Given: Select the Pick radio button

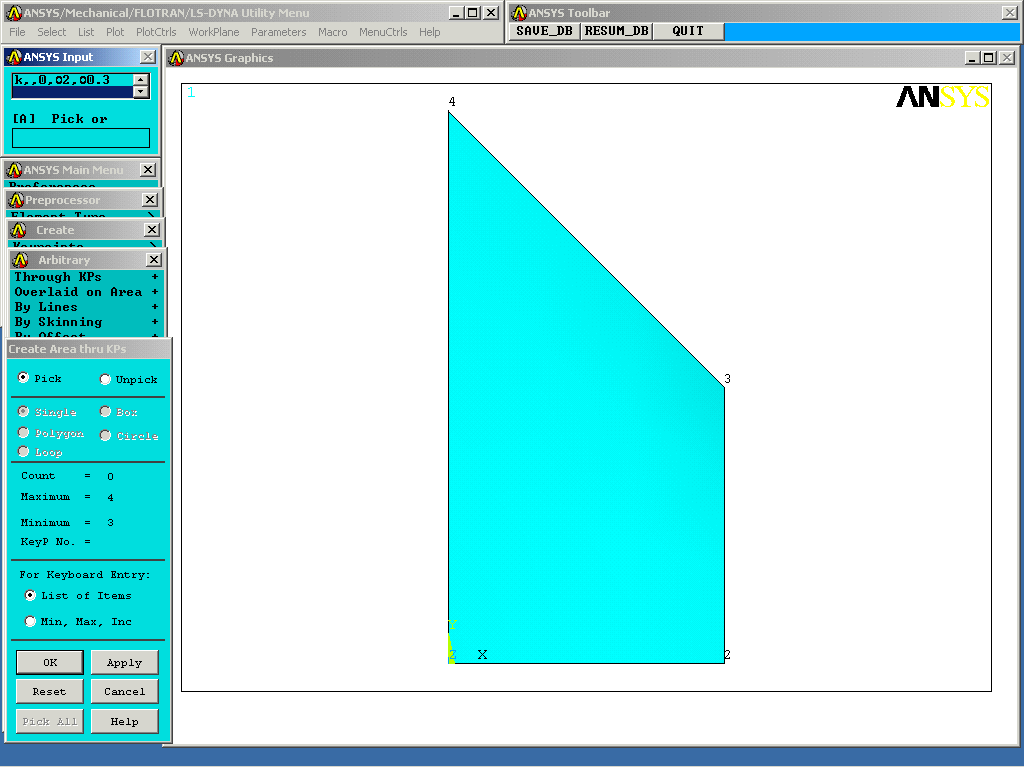Looking at the screenshot, I should 24,377.
